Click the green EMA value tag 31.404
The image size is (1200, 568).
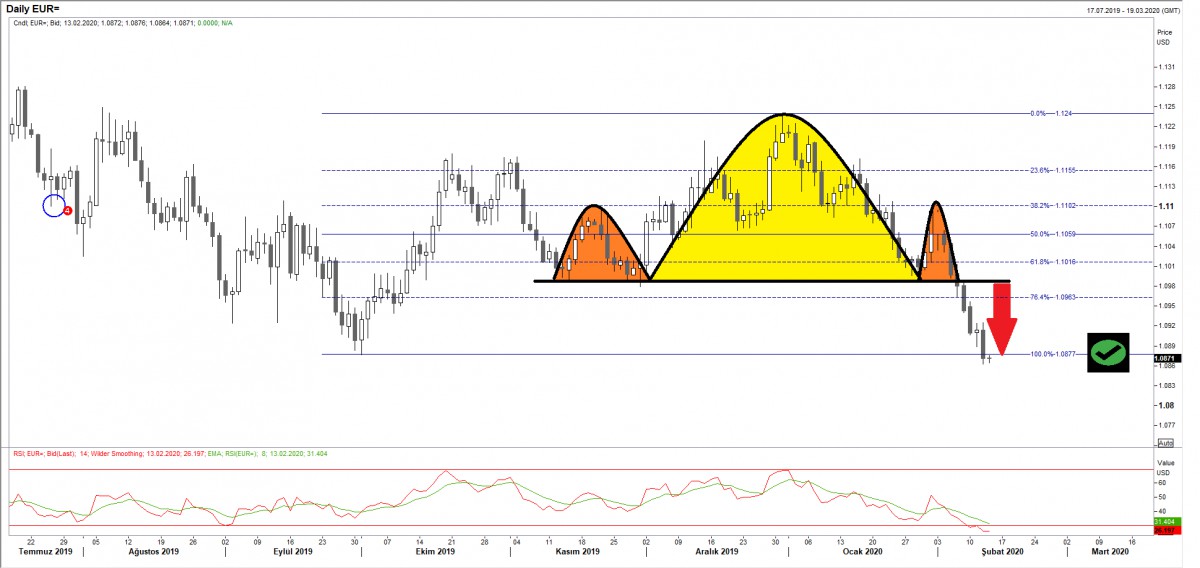(1166, 521)
